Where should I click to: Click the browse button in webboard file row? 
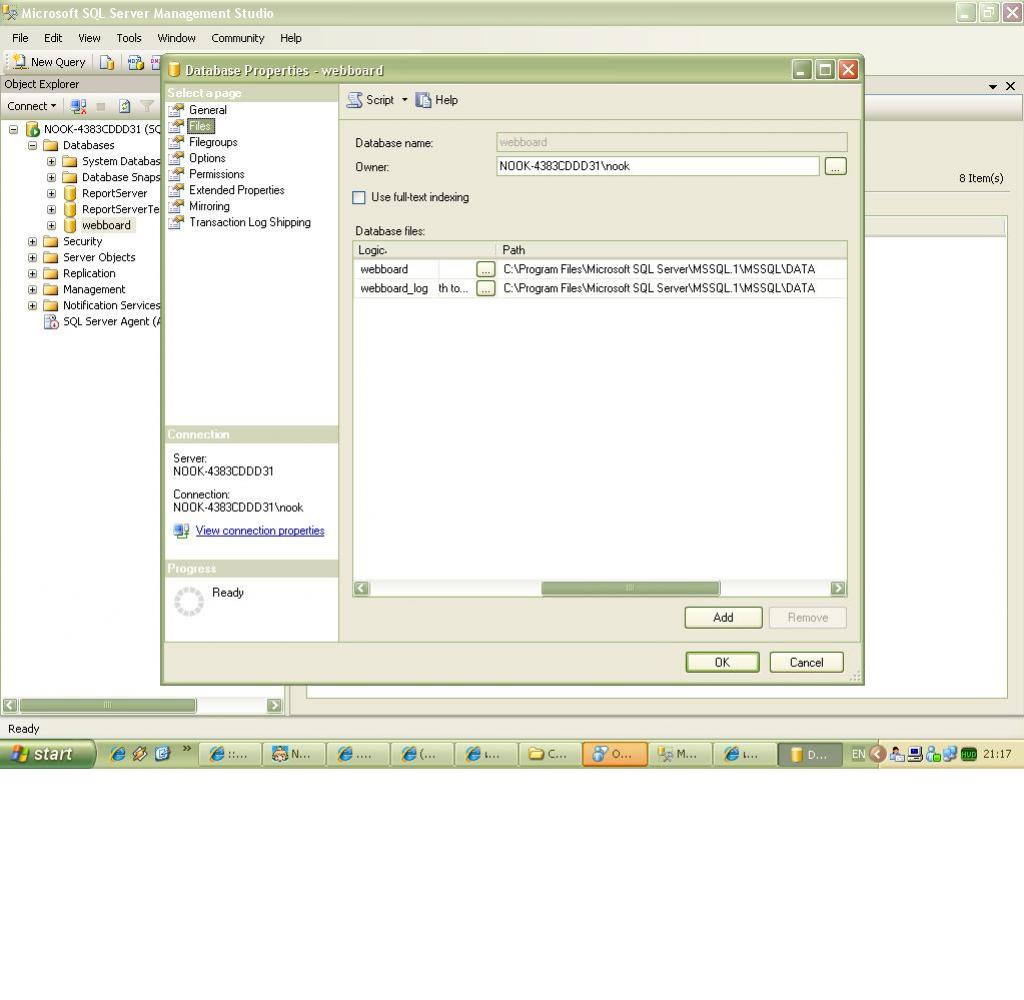point(485,269)
